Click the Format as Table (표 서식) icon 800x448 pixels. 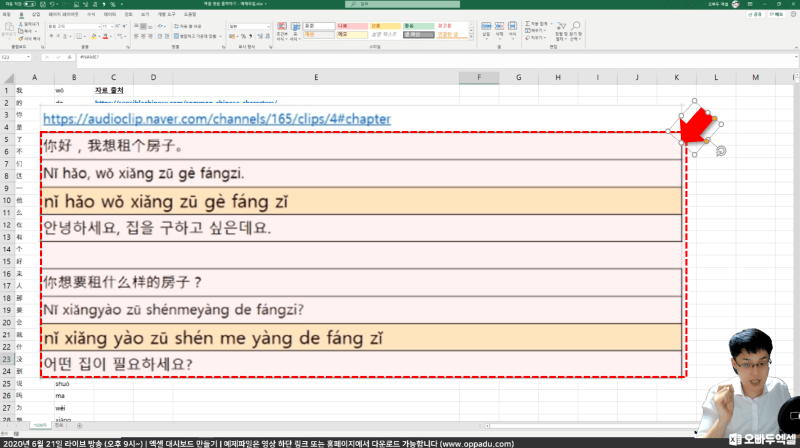pos(295,31)
